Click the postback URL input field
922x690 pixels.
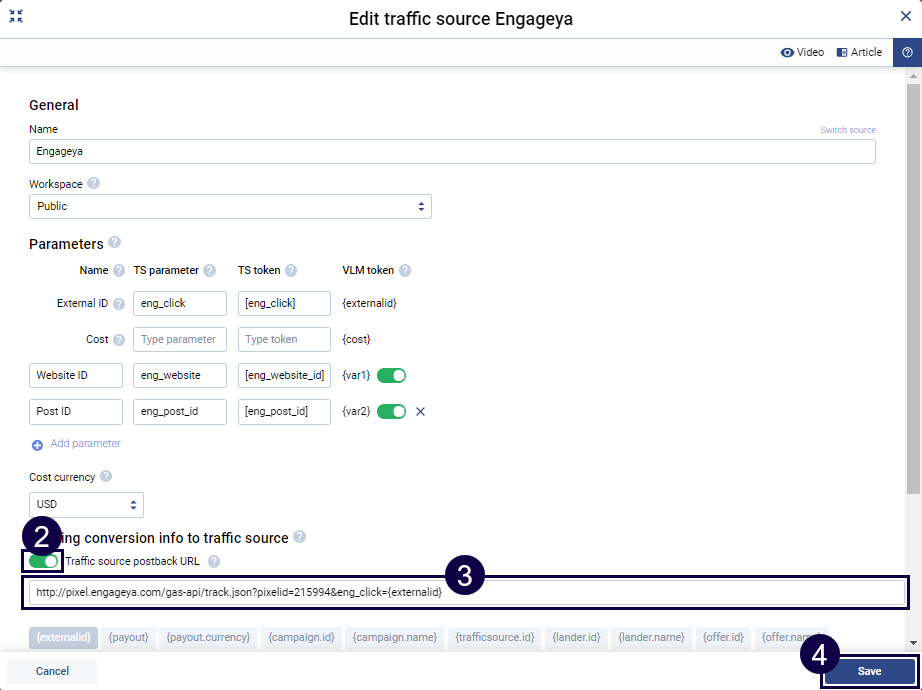click(466, 592)
